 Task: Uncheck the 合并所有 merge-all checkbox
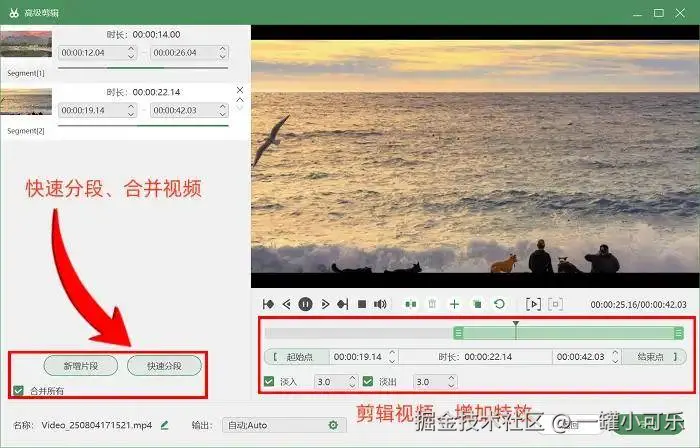18,390
